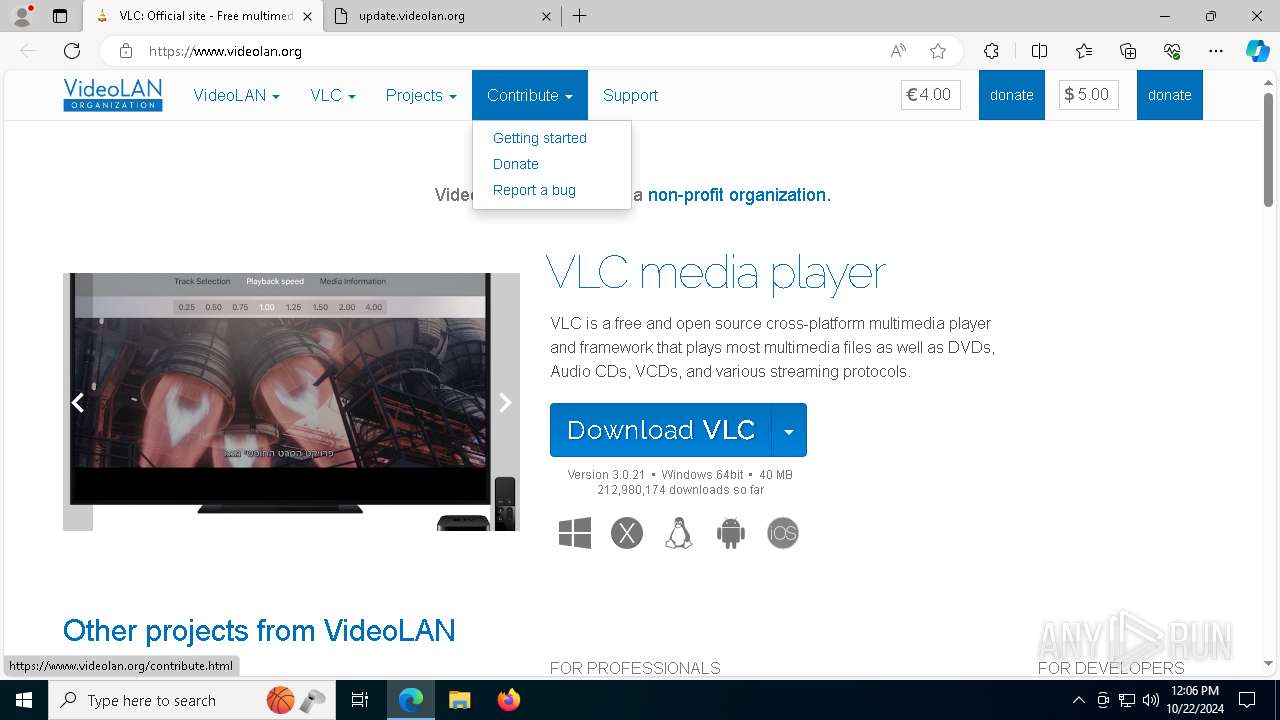Expand the Projects navigation dropdown
The width and height of the screenshot is (1280, 720).
pos(421,95)
